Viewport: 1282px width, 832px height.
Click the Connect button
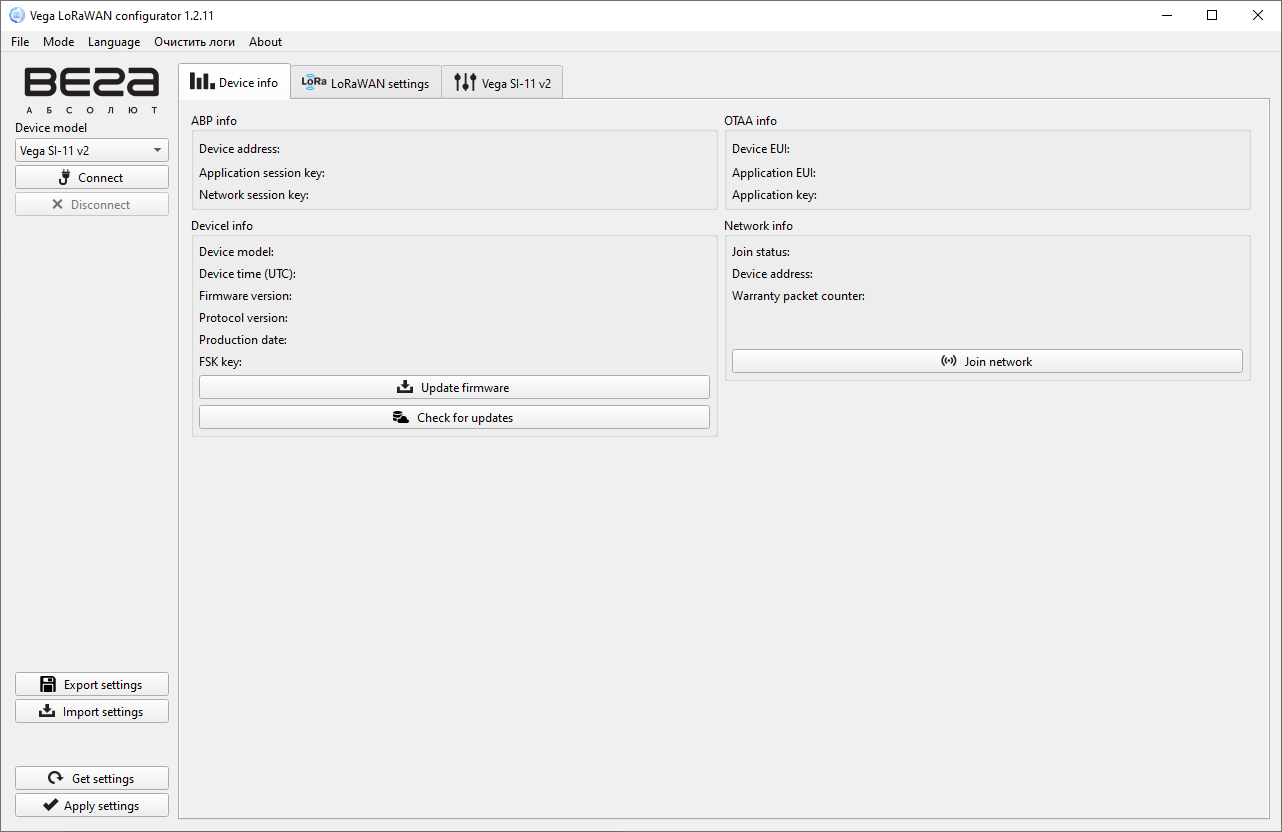92,177
